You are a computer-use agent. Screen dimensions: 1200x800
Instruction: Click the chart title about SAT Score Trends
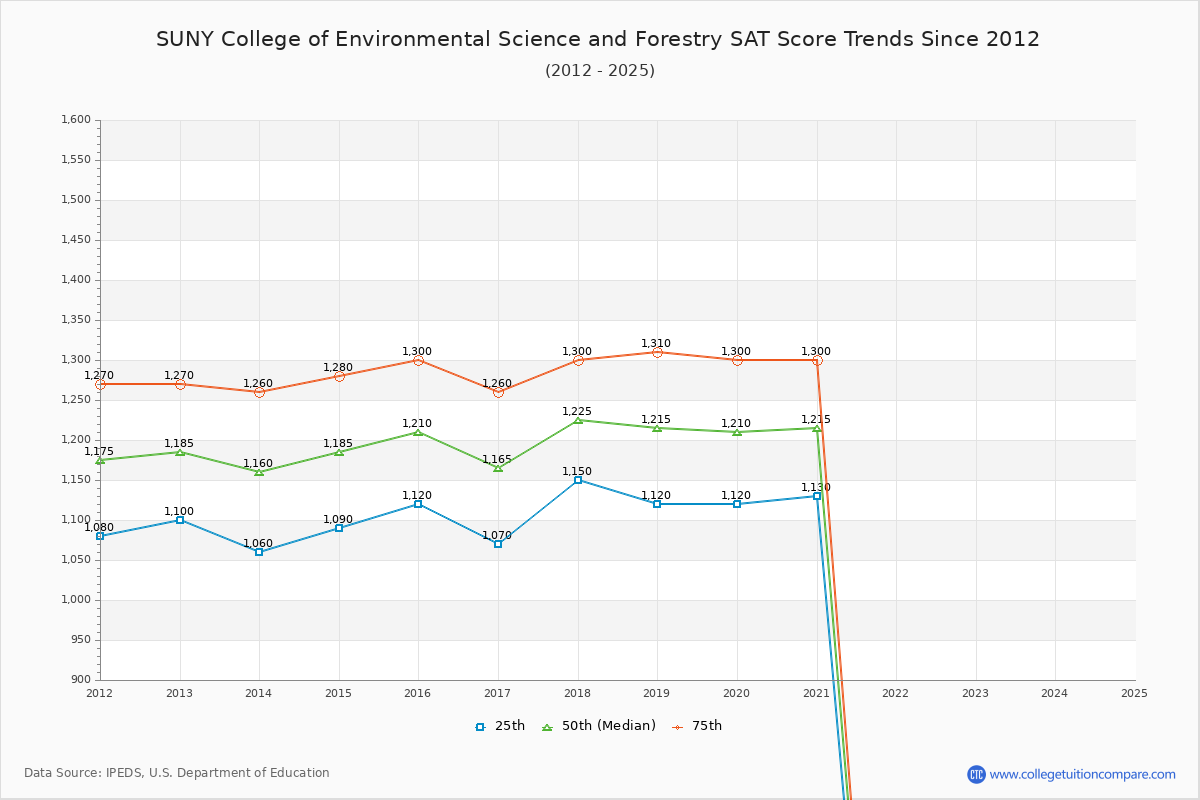pyautogui.click(x=598, y=39)
